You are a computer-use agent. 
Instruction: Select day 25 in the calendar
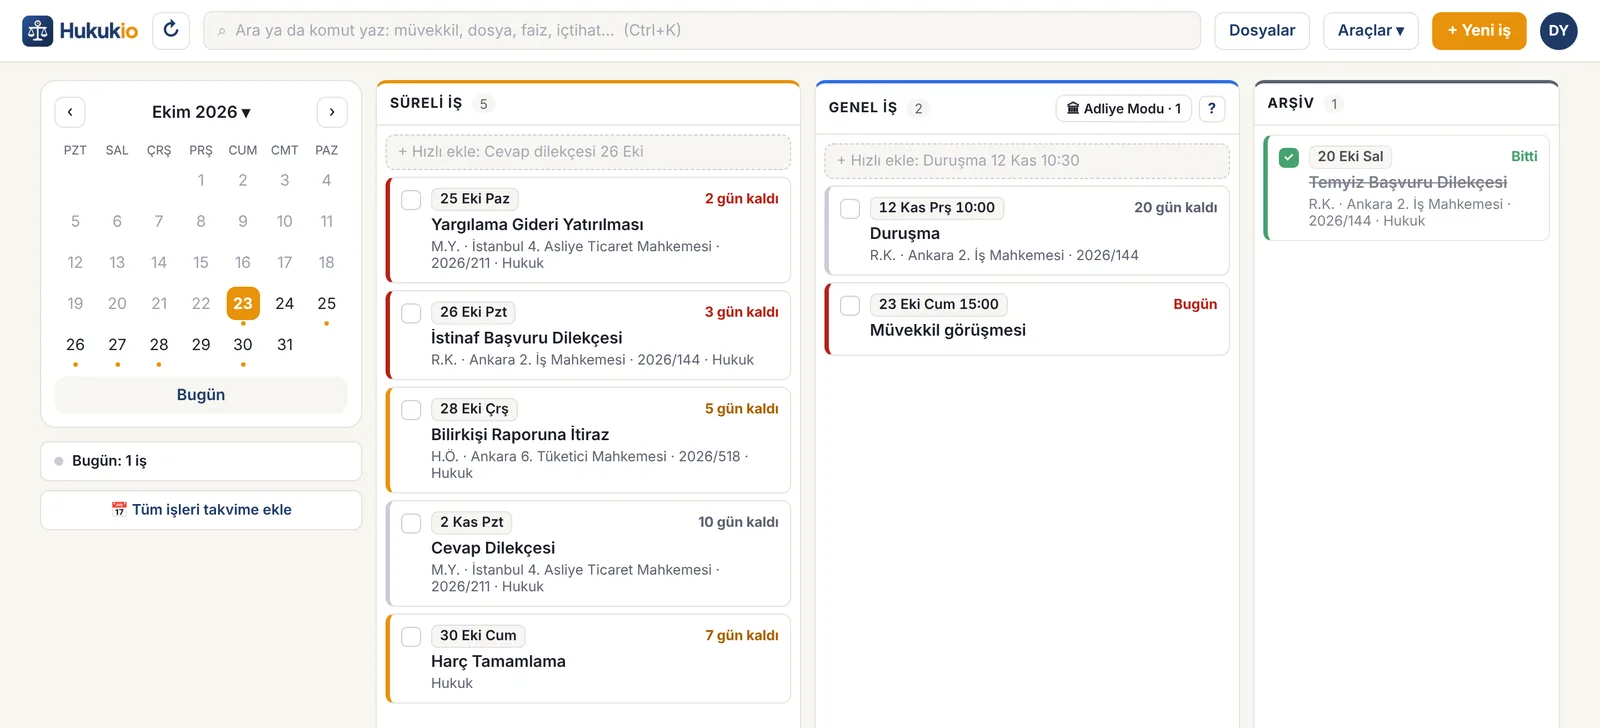tap(326, 304)
